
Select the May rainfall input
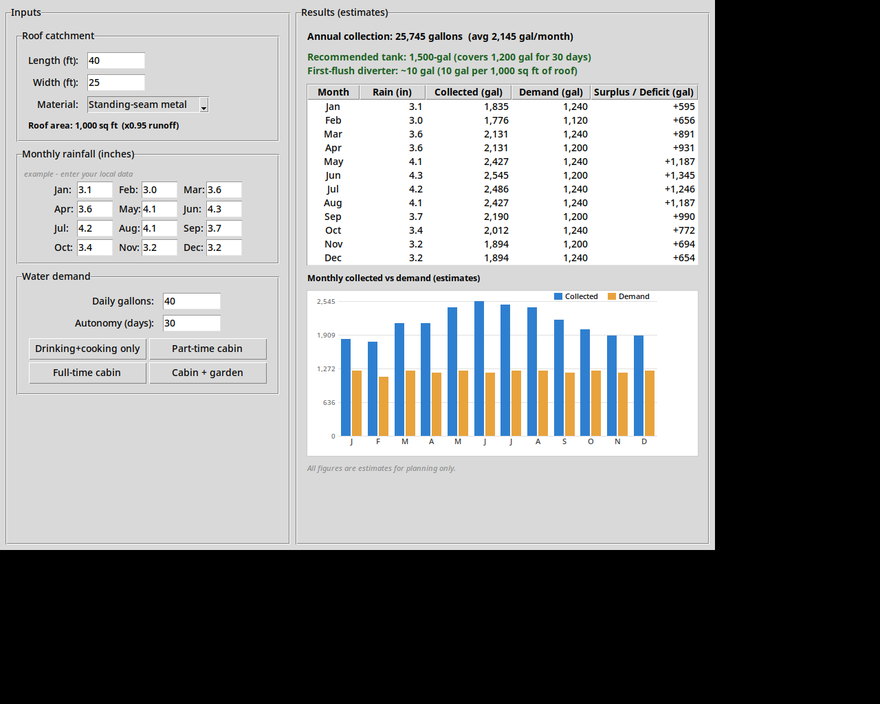(159, 209)
